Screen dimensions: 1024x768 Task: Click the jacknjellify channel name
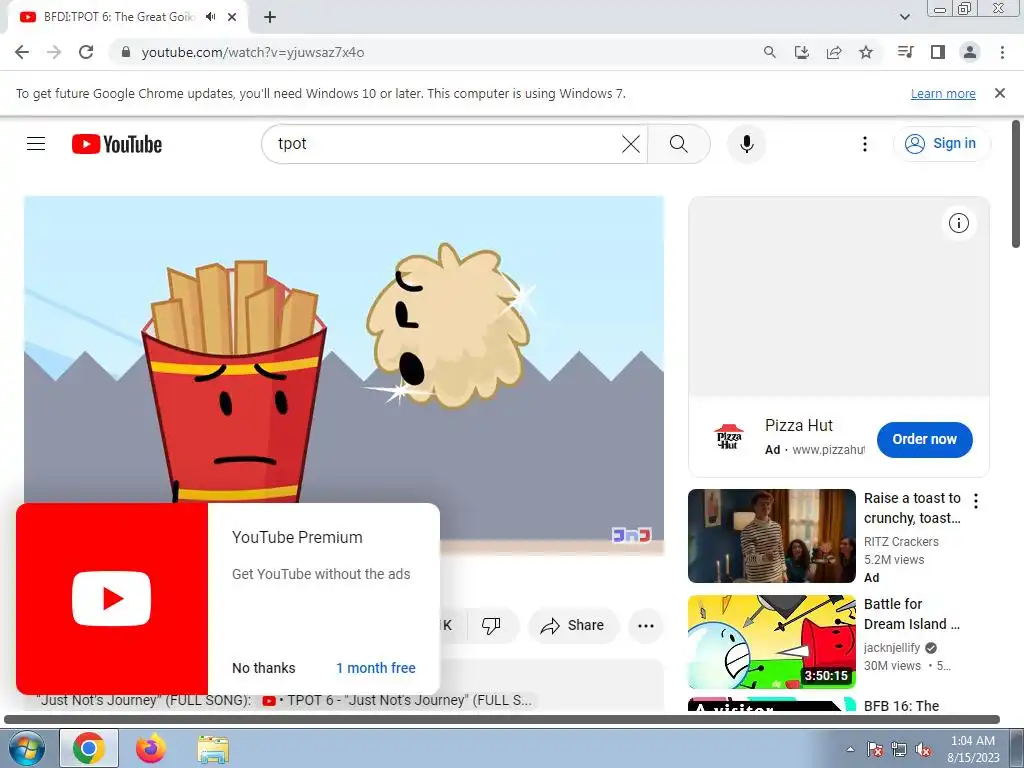pyautogui.click(x=891, y=648)
